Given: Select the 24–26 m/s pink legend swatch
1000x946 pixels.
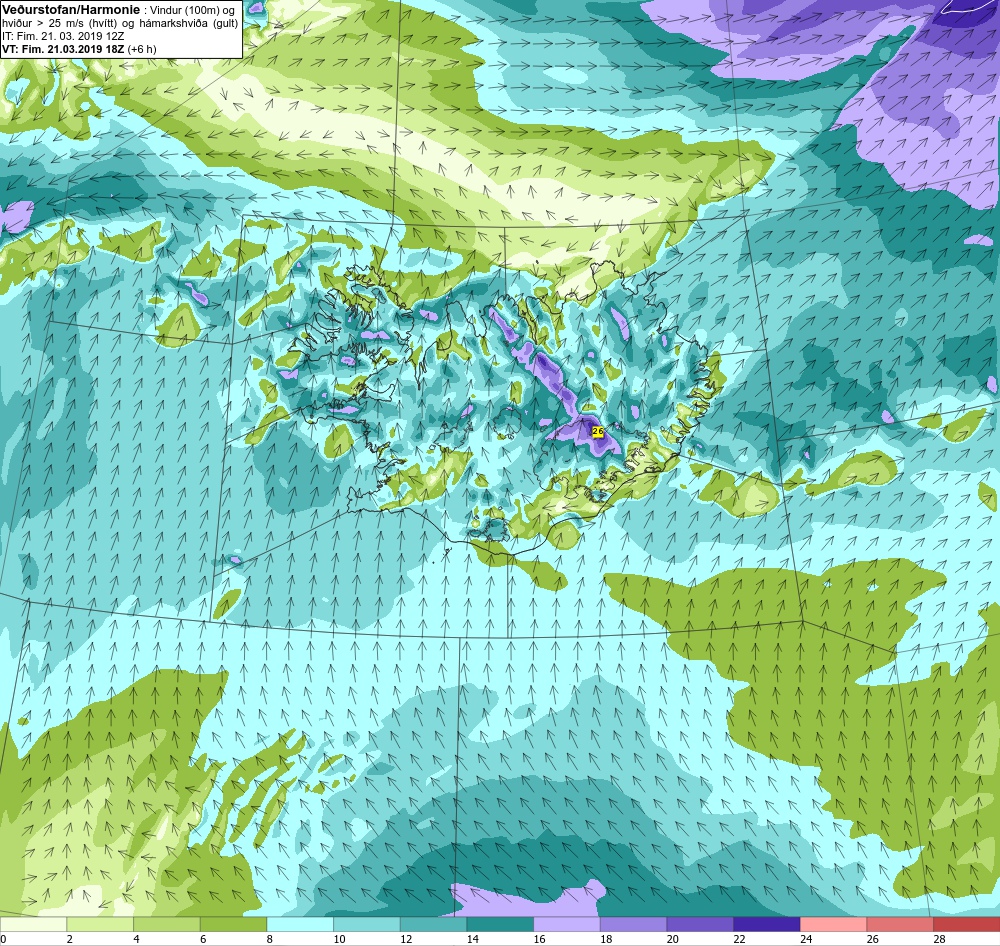Looking at the screenshot, I should point(833,924).
